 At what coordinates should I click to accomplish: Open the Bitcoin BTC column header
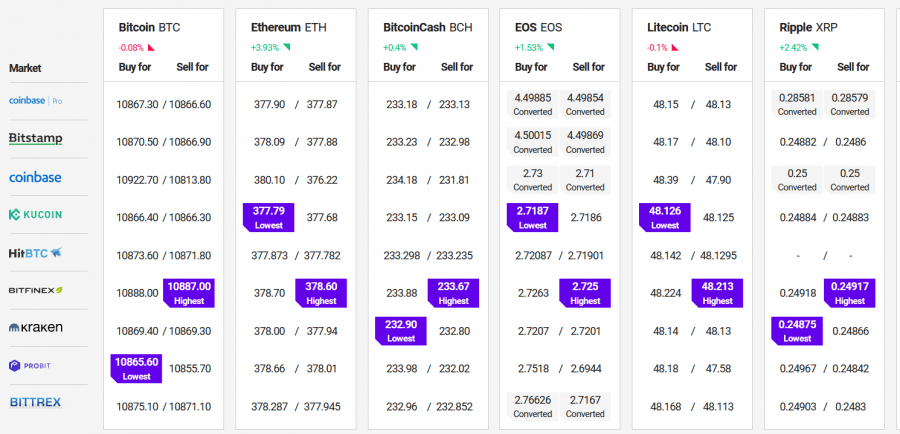[x=149, y=27]
